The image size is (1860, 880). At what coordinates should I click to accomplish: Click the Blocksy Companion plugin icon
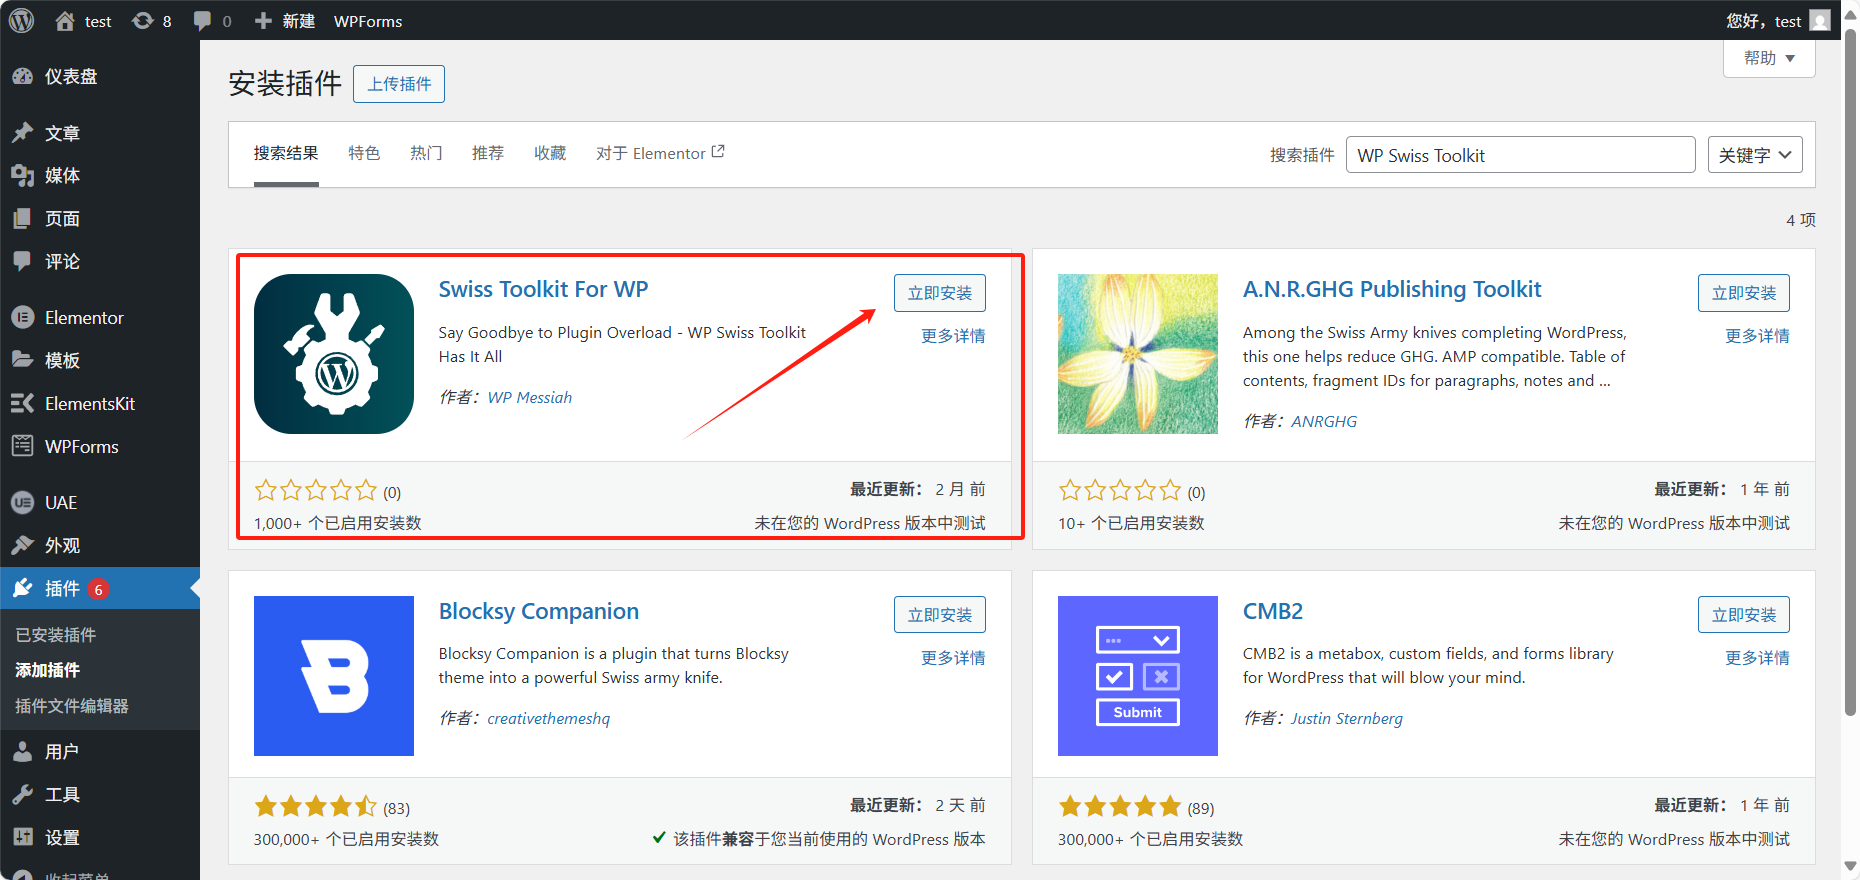(333, 676)
